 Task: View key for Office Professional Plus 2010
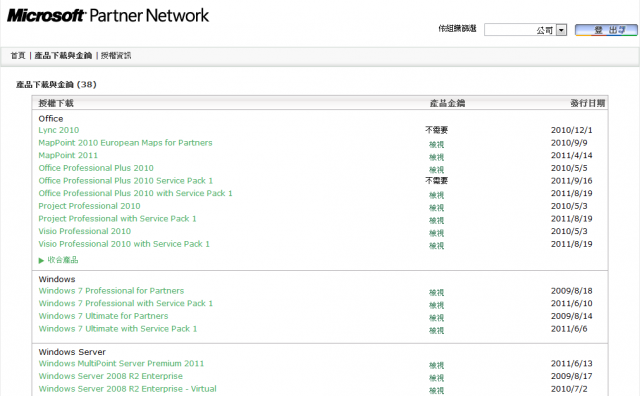tap(436, 170)
